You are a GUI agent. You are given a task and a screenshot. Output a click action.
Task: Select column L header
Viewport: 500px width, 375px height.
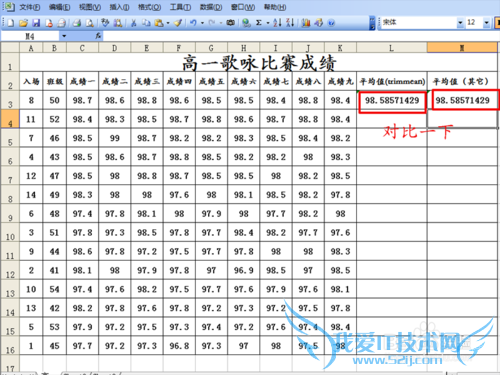(x=392, y=48)
